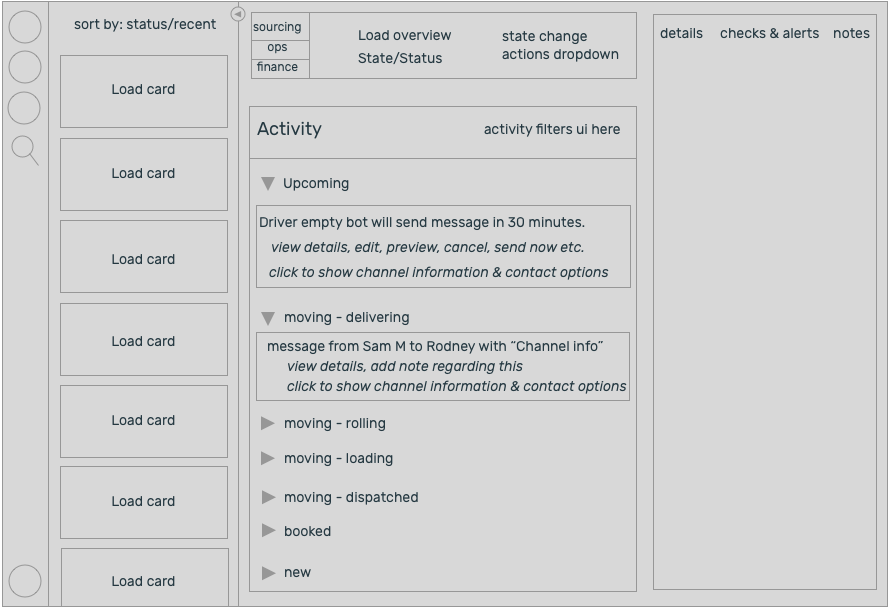
Task: Open activity filters UI
Action: pos(552,129)
